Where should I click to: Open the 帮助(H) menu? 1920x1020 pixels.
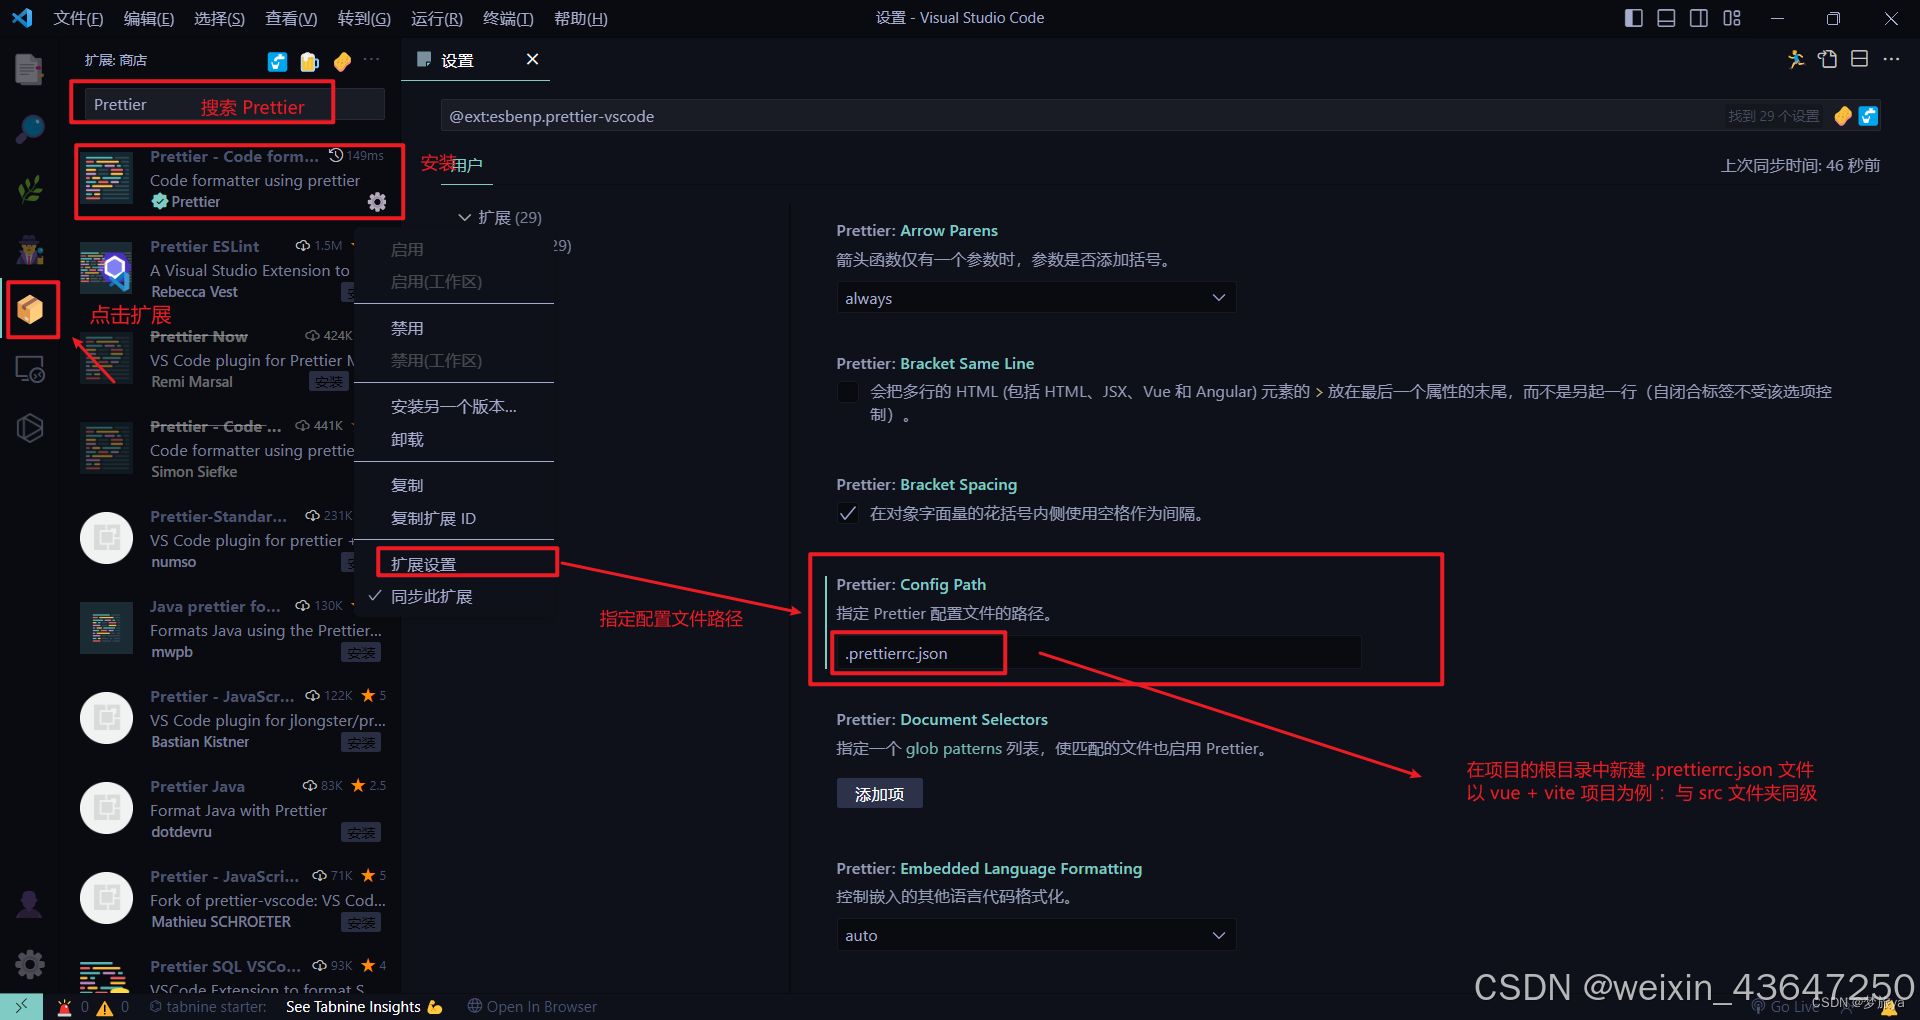tap(580, 18)
